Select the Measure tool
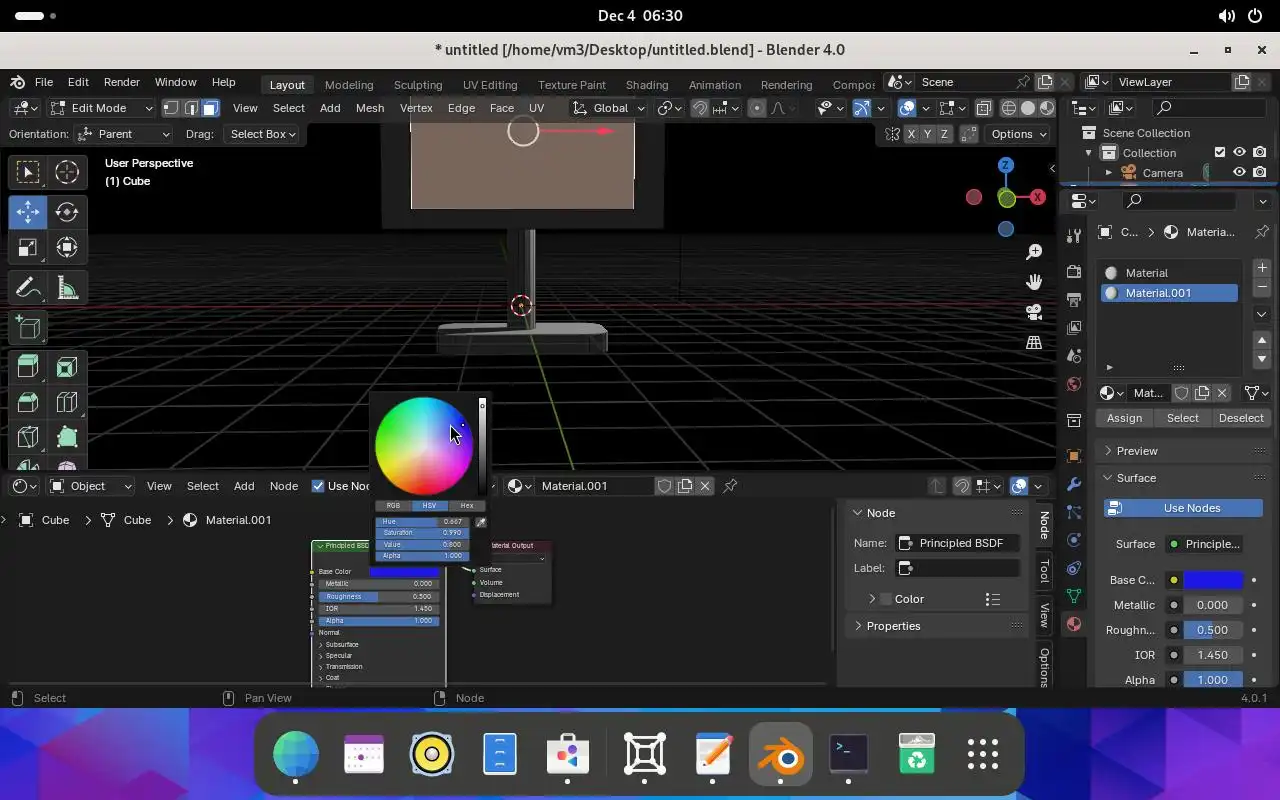The image size is (1280, 800). click(x=67, y=289)
